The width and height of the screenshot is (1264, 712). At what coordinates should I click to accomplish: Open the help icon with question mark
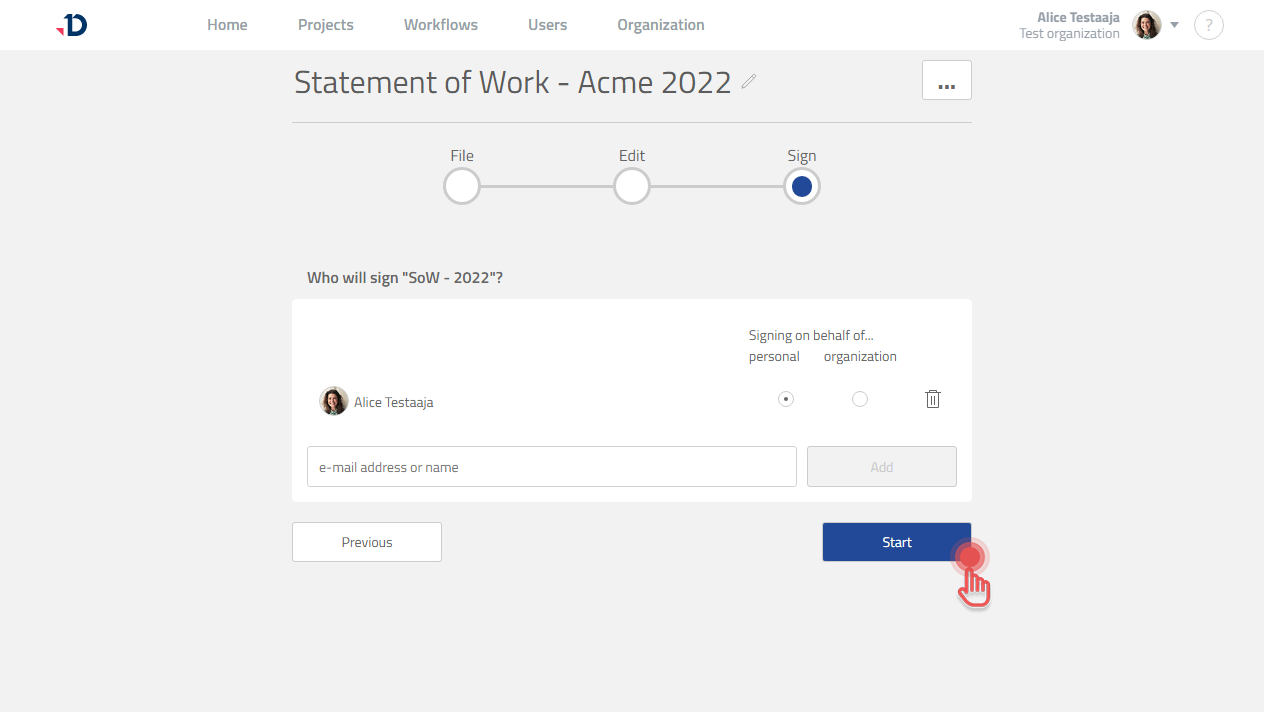pyautogui.click(x=1208, y=25)
